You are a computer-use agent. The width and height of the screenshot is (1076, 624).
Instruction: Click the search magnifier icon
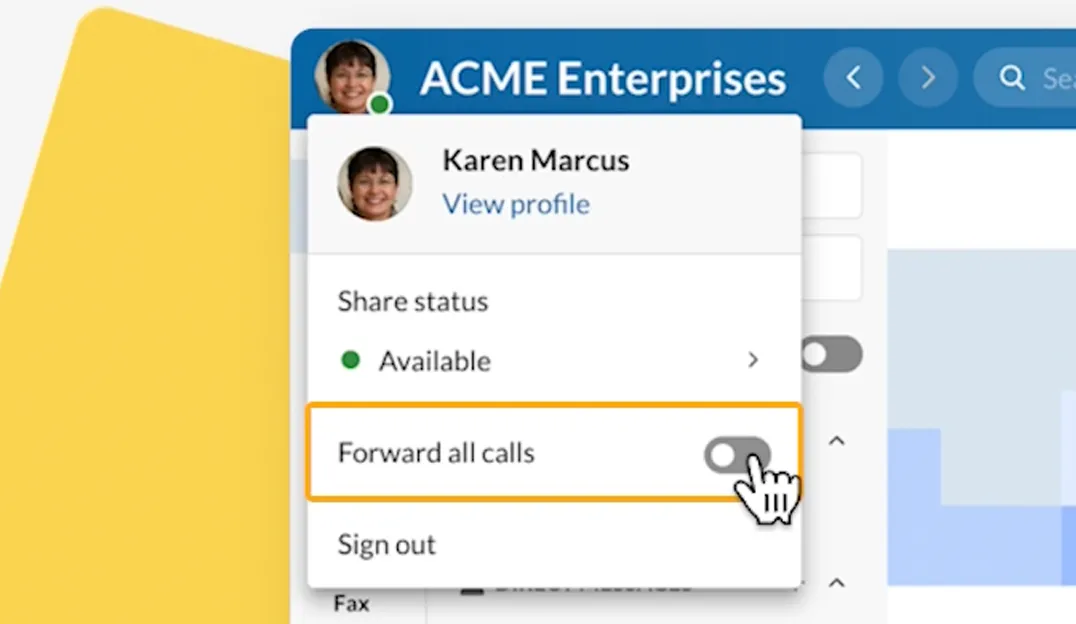point(1012,77)
